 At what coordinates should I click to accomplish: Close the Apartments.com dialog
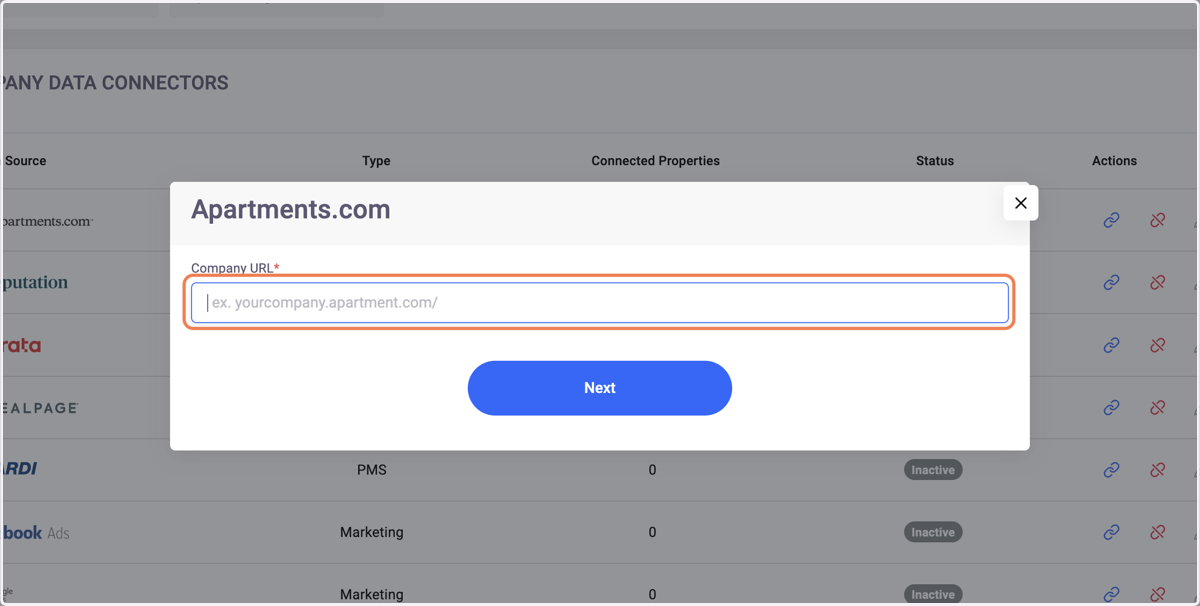1021,203
